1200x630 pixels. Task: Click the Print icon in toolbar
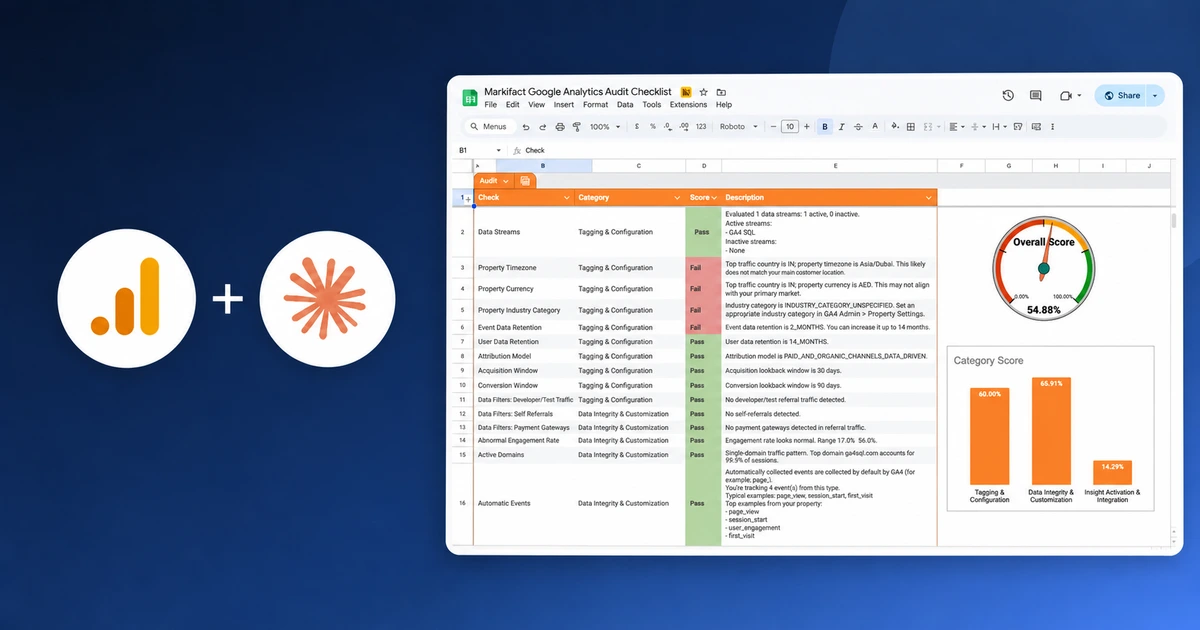point(560,127)
